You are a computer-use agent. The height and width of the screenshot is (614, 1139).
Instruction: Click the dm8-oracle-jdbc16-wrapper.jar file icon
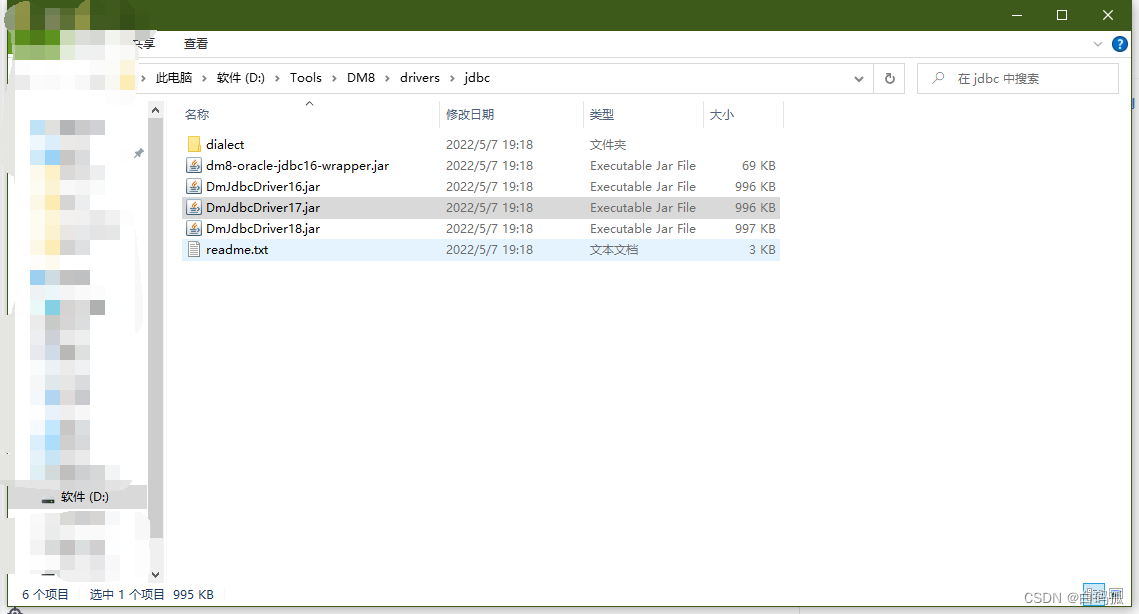194,166
